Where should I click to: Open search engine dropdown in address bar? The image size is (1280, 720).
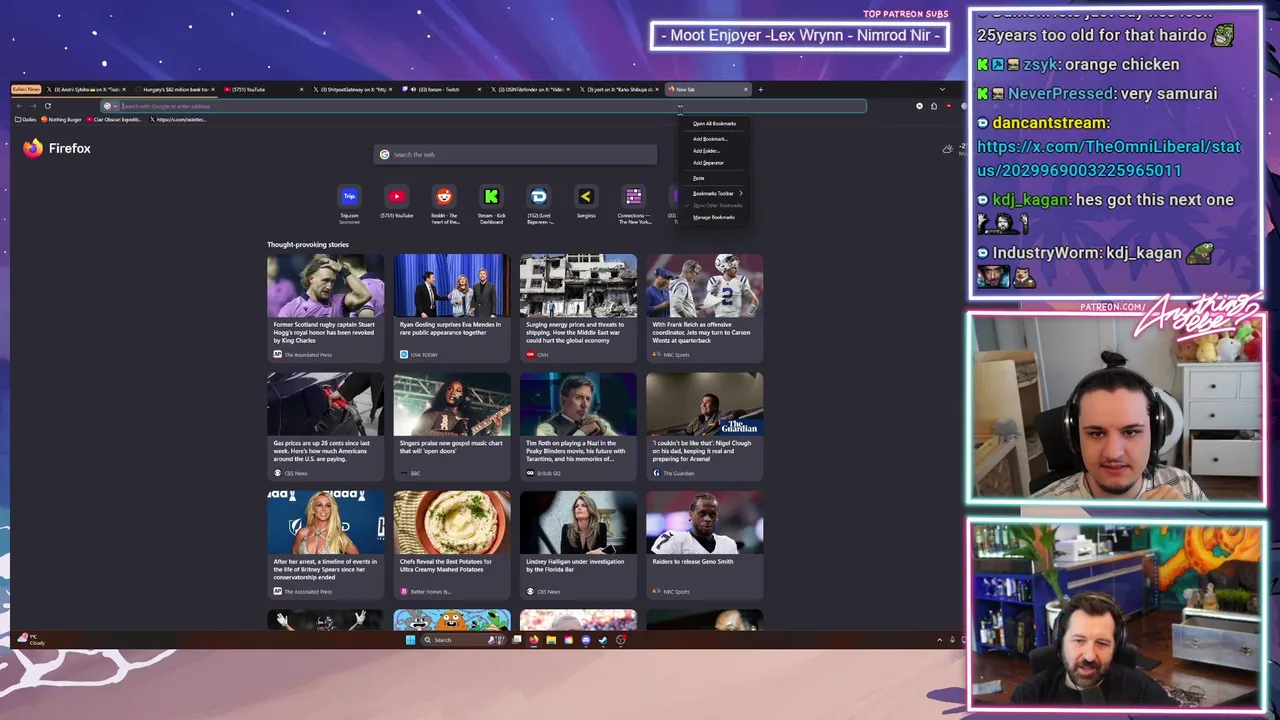point(110,106)
